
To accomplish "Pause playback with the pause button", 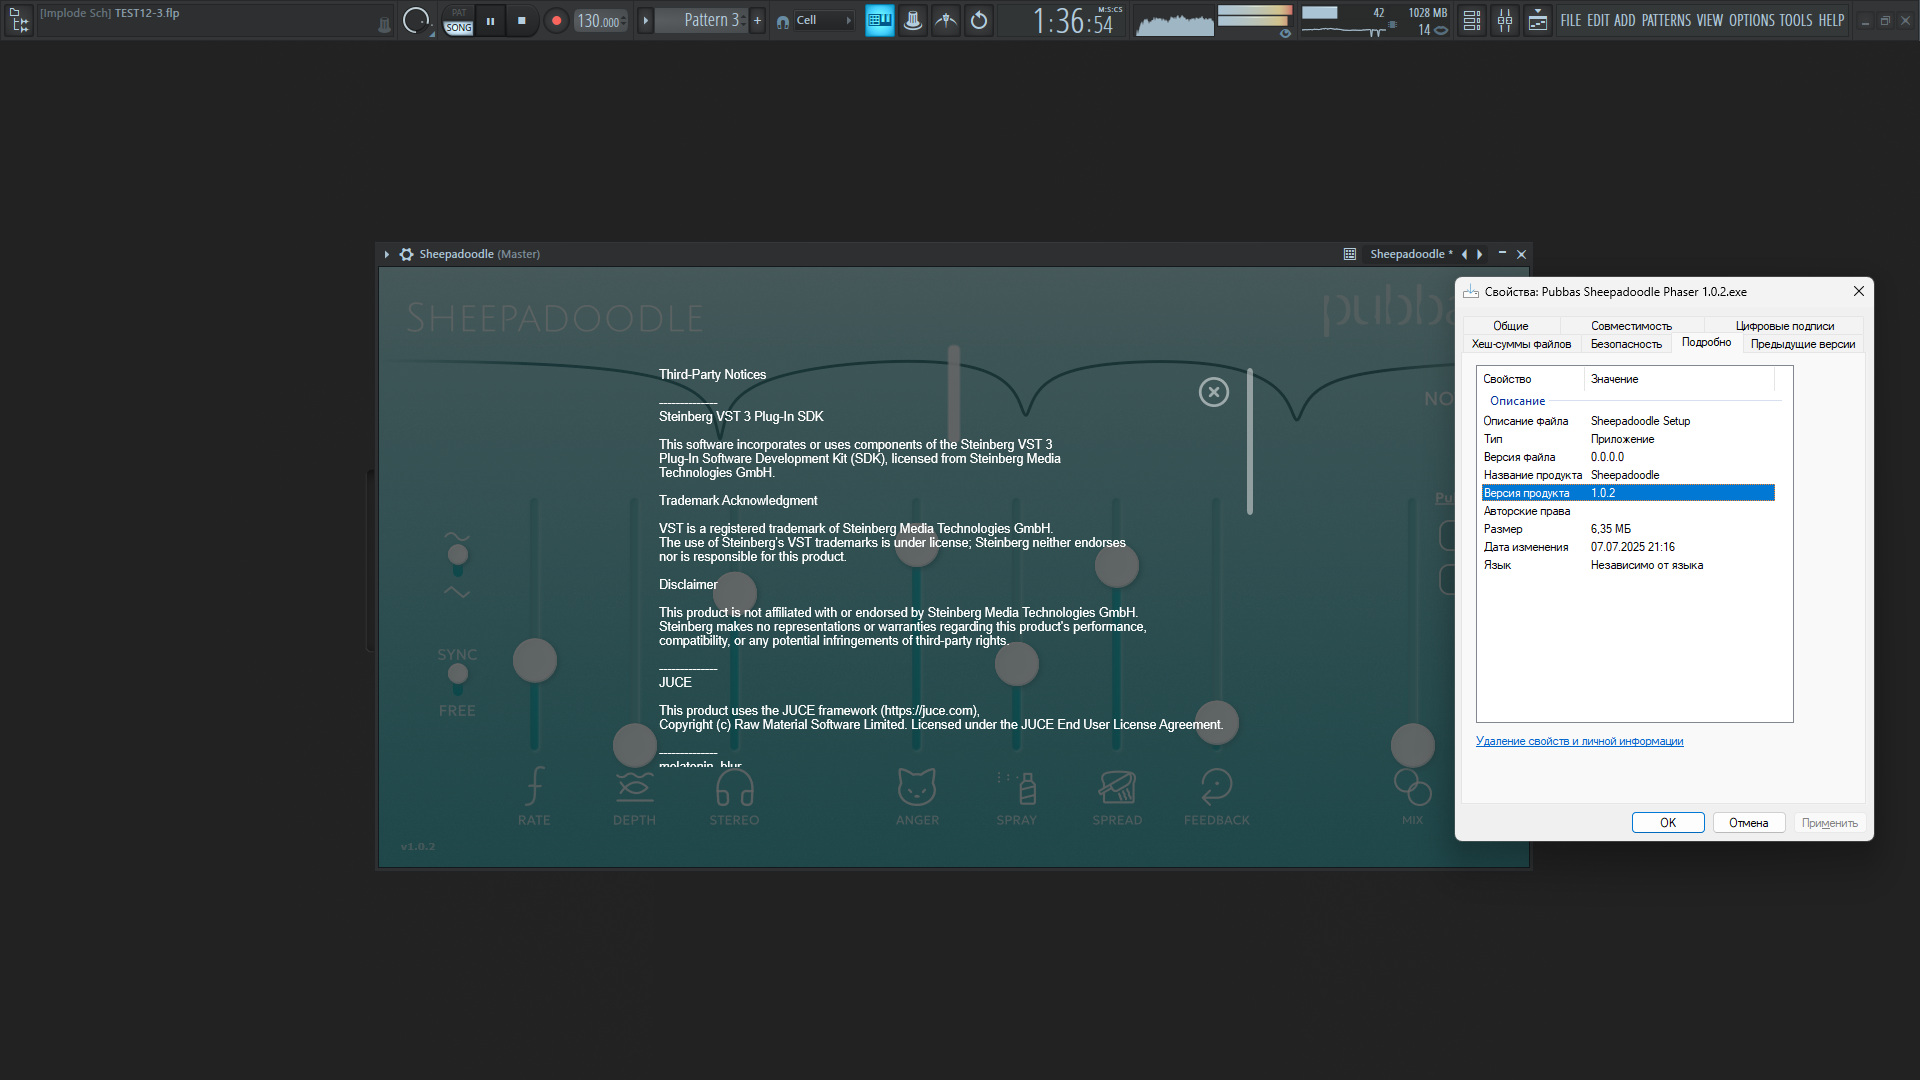I will click(x=490, y=20).
